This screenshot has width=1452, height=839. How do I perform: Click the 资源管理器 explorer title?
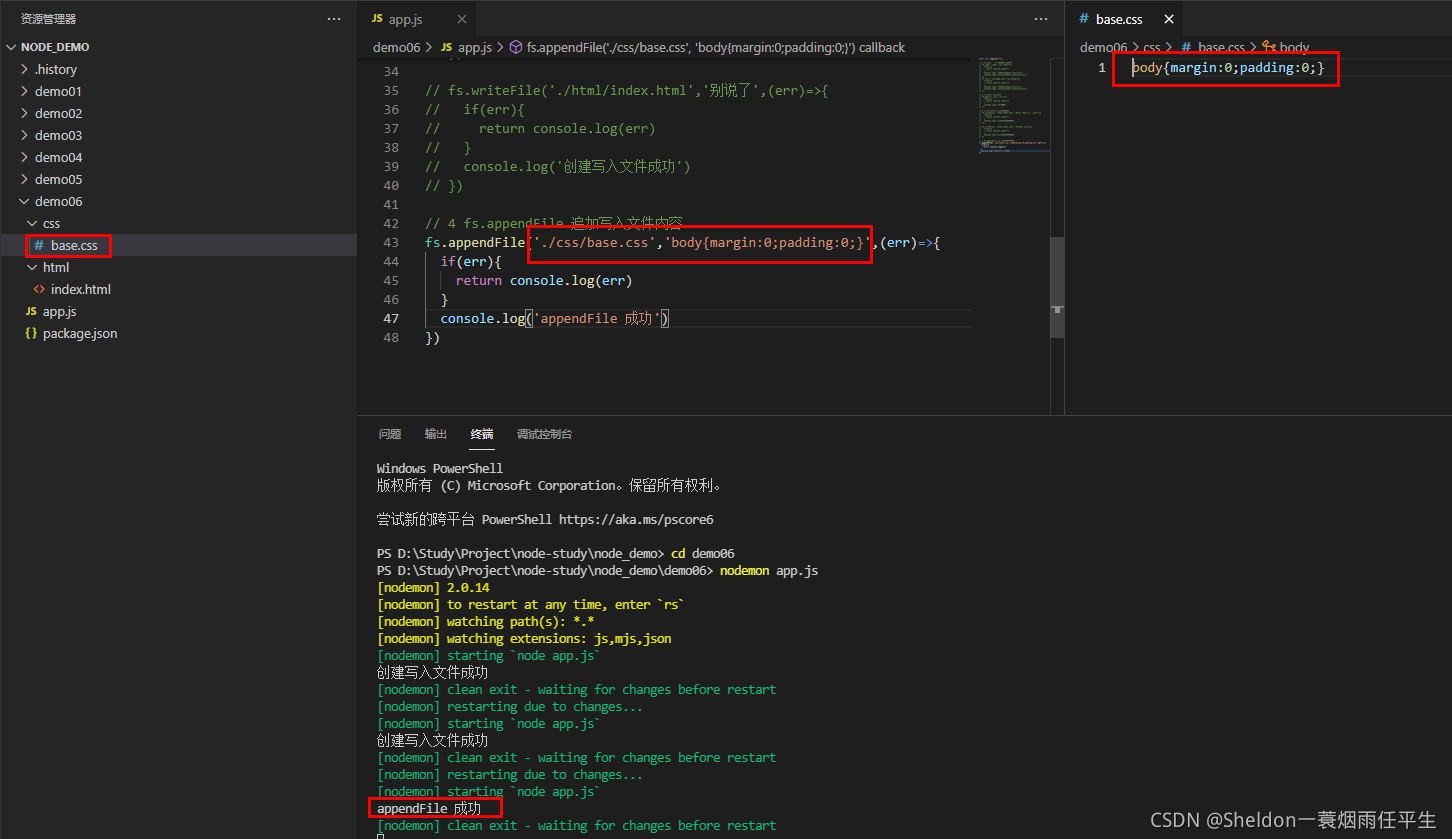[x=48, y=19]
